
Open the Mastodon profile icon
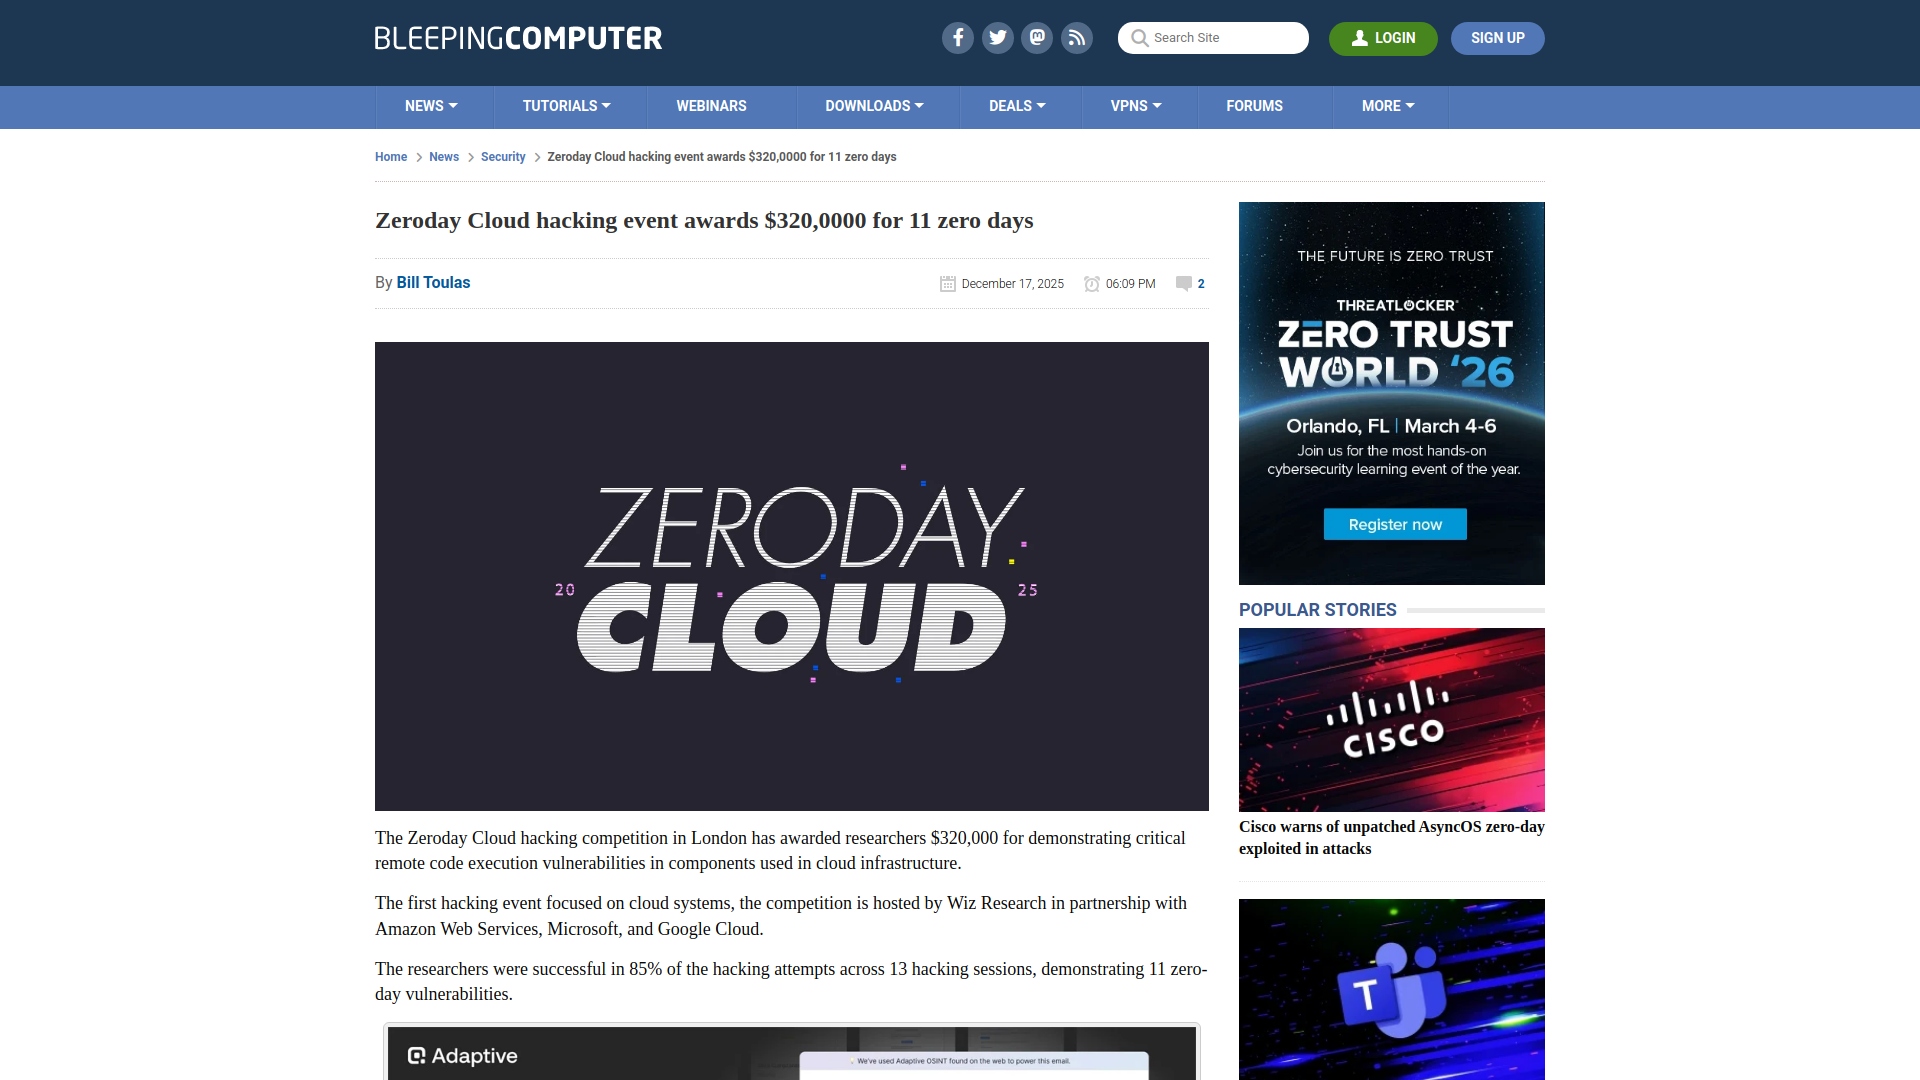coord(1037,38)
